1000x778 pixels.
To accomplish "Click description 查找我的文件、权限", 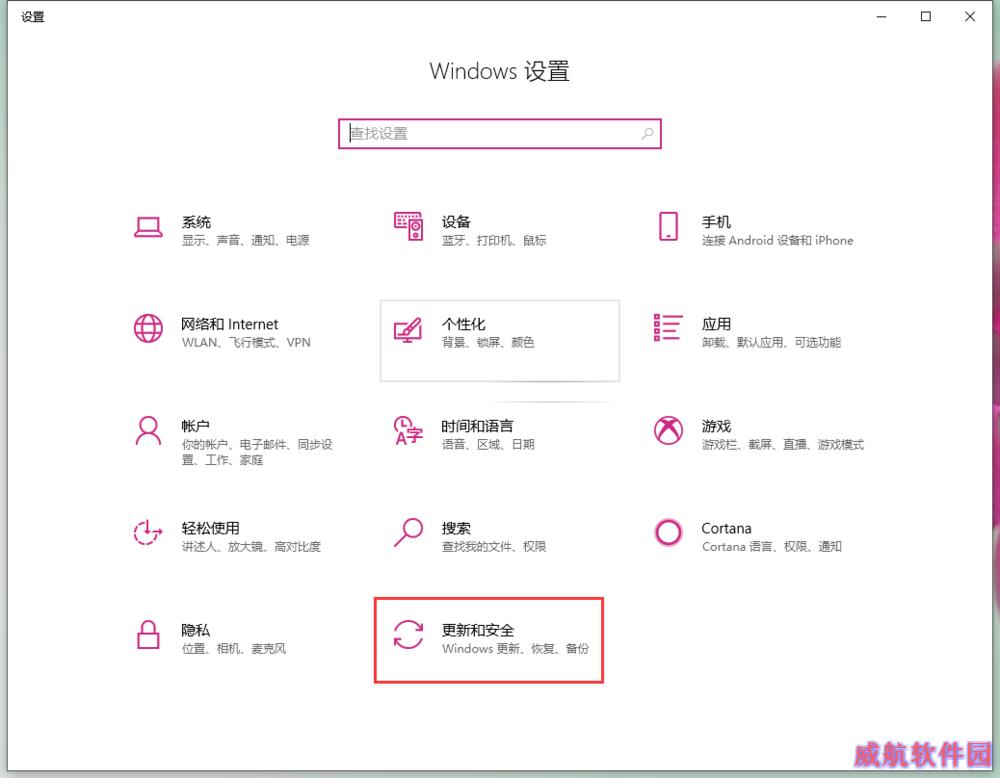I will [494, 547].
